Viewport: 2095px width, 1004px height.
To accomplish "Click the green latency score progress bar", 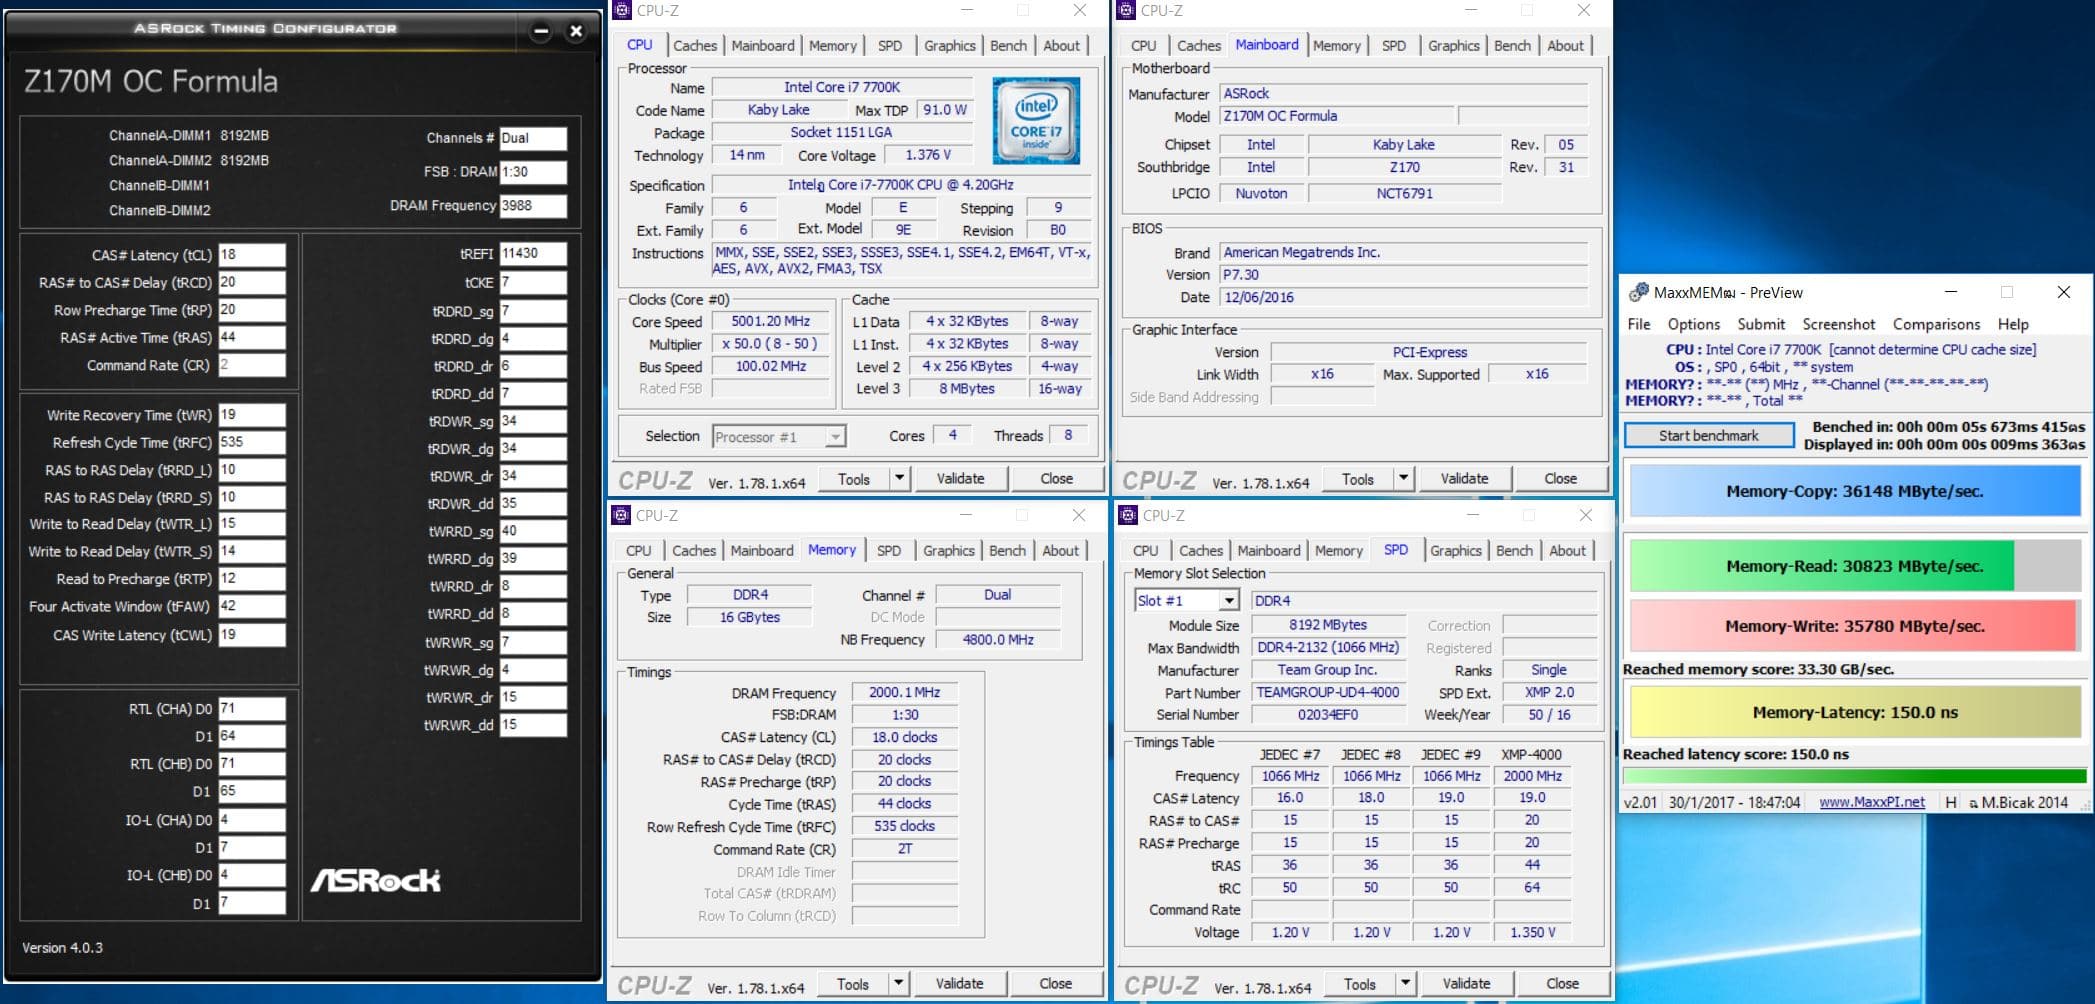I will (1855, 776).
